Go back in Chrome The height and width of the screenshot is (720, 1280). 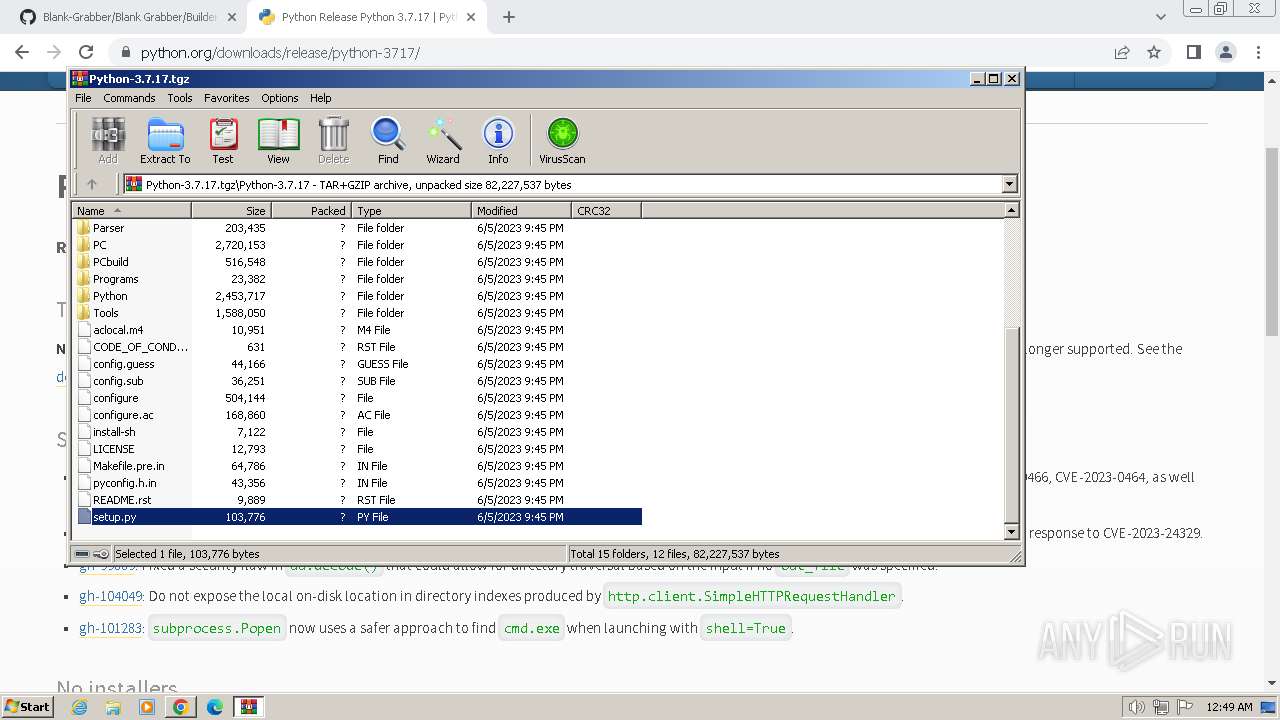22,52
